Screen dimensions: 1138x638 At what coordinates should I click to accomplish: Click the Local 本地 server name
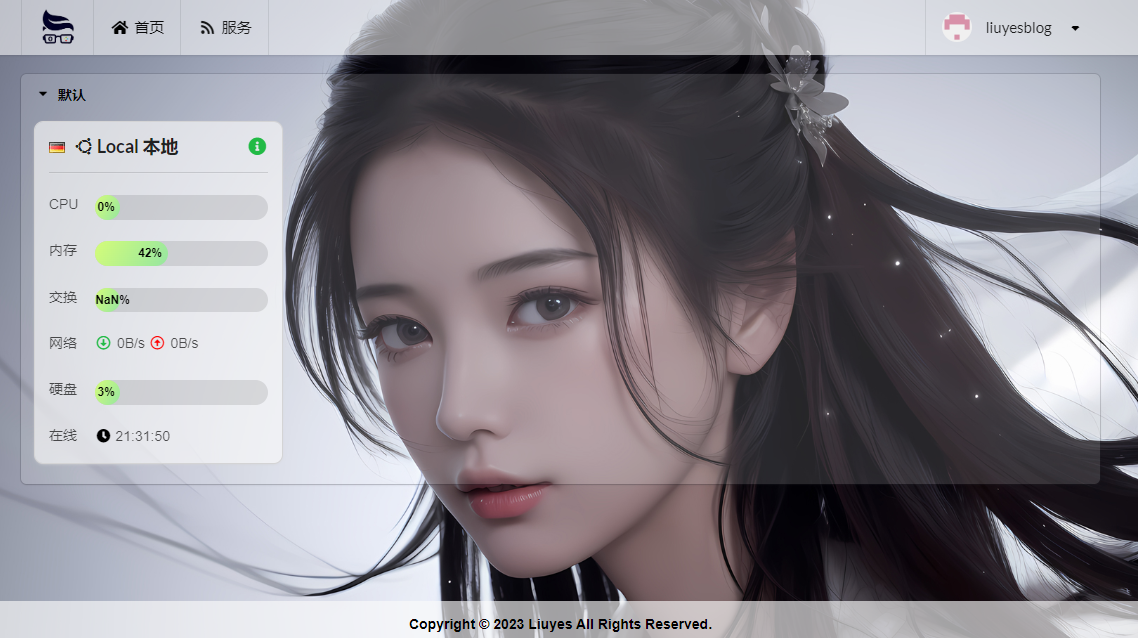click(x=137, y=147)
